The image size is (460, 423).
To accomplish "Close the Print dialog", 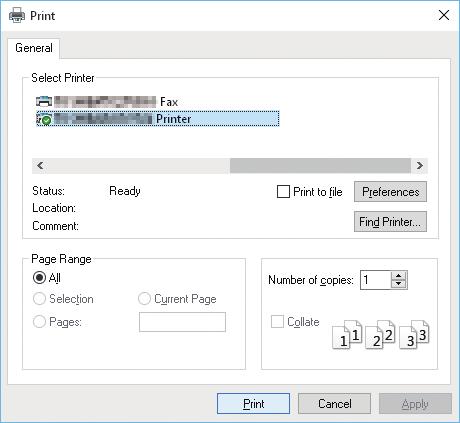I will point(444,15).
